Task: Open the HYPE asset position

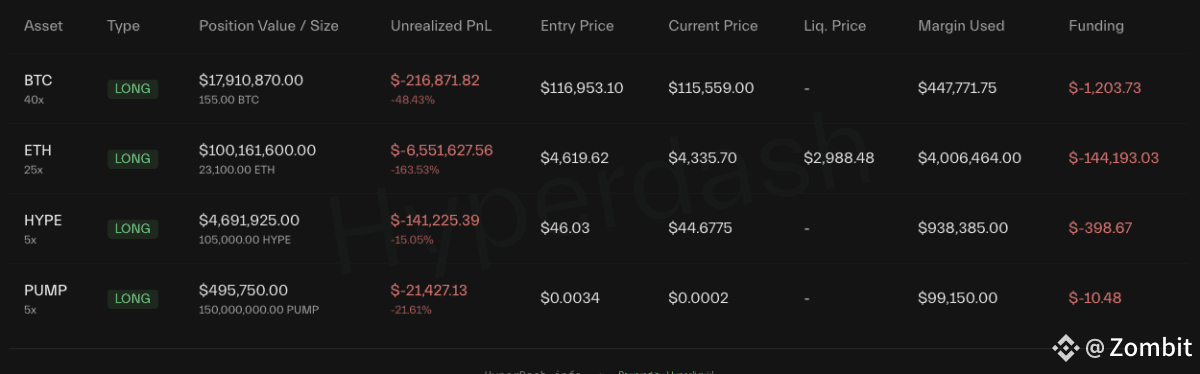Action: [x=600, y=228]
